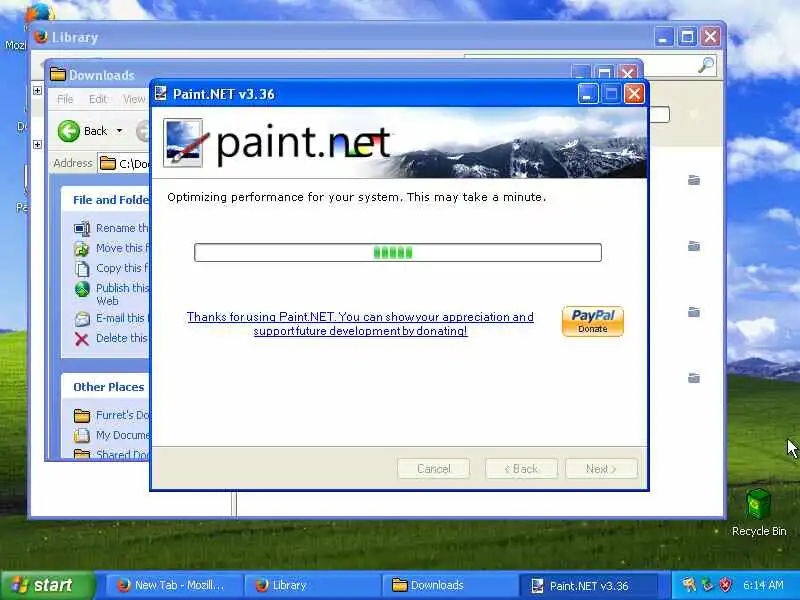Open the Edit menu in Downloads window
The height and width of the screenshot is (600, 800).
click(97, 99)
